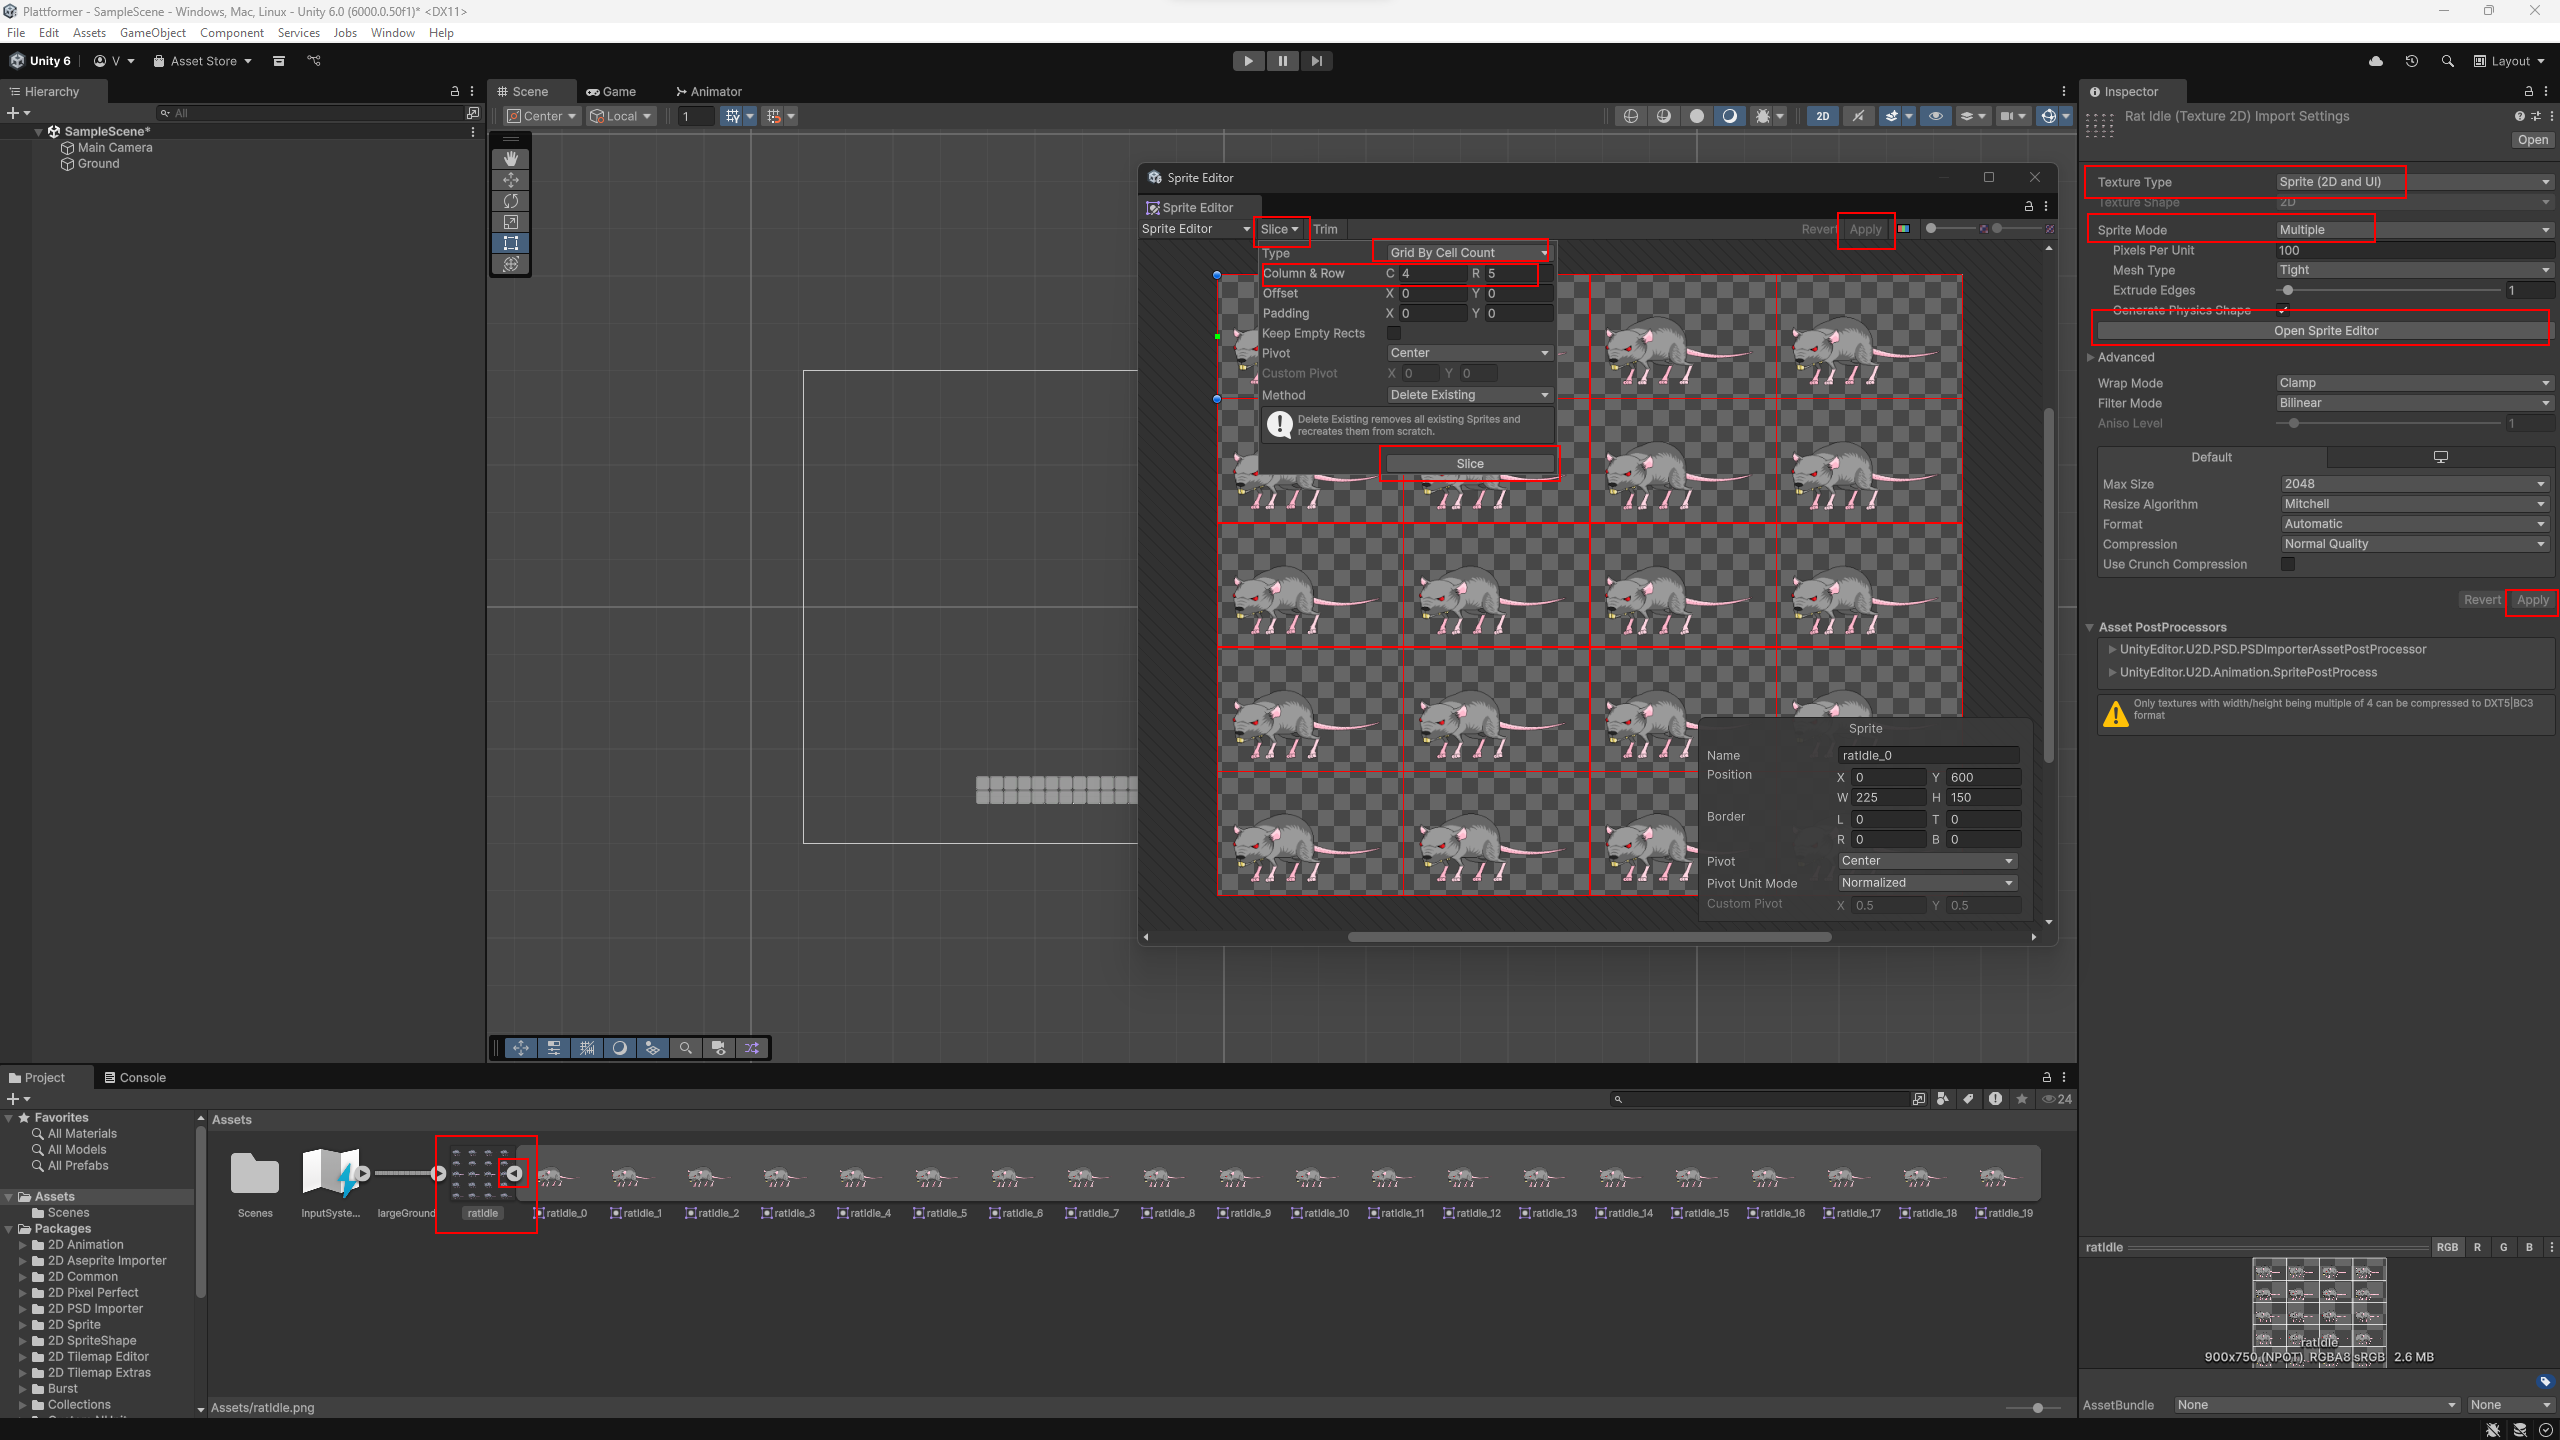
Task: Open the slicing Type dropdown
Action: pos(1469,253)
